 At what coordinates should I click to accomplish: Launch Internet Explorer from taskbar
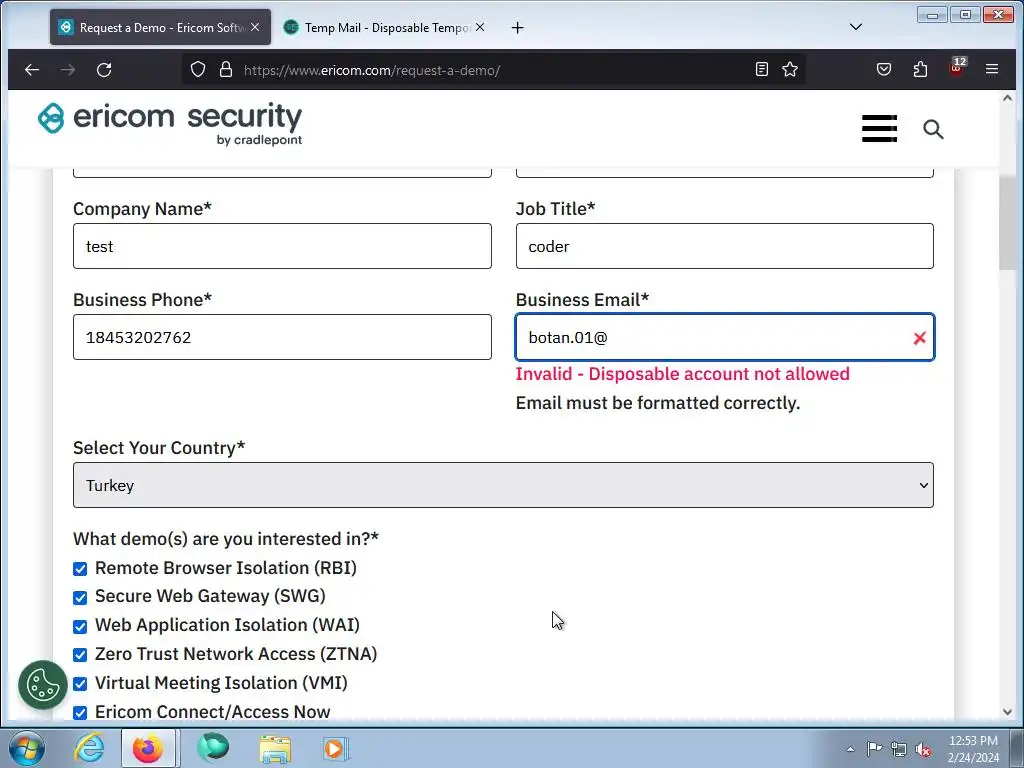(x=89, y=748)
